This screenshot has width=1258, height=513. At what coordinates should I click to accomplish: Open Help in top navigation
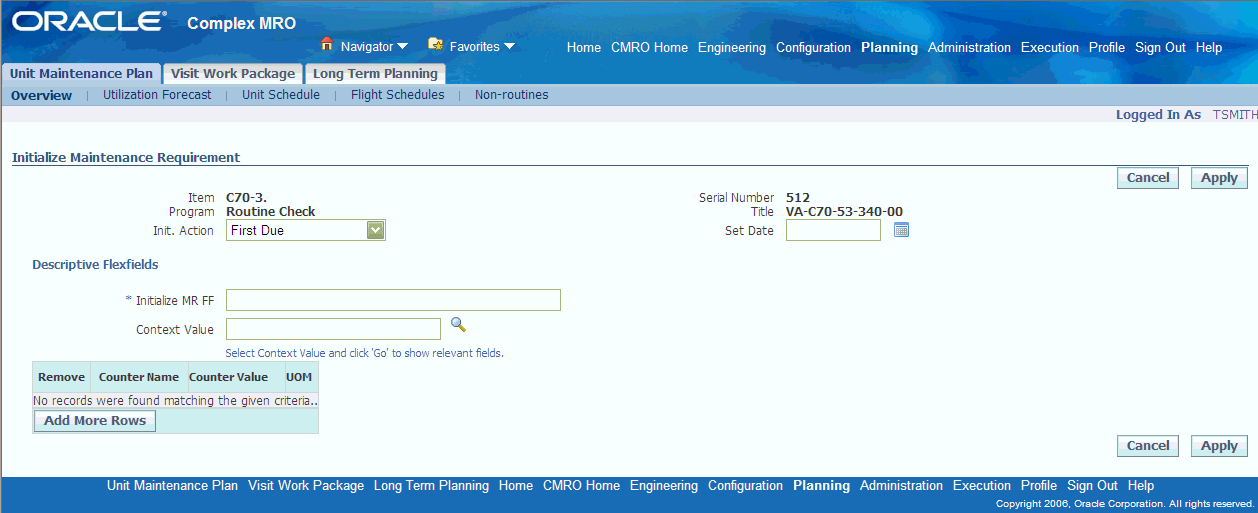[x=1209, y=47]
